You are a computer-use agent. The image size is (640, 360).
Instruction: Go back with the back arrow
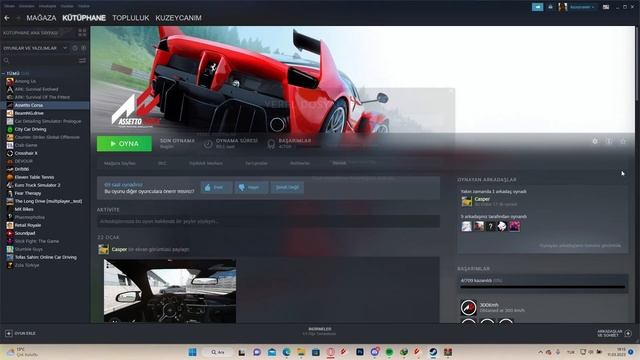tap(7, 18)
